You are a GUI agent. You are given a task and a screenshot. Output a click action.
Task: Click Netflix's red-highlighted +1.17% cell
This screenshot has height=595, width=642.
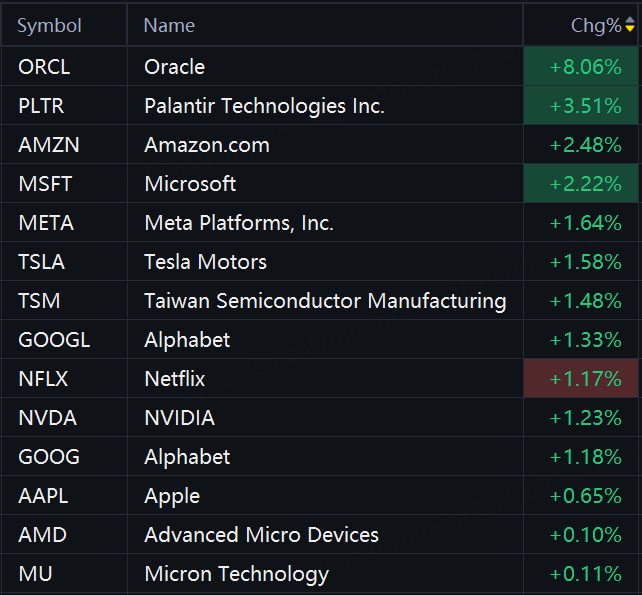[582, 379]
